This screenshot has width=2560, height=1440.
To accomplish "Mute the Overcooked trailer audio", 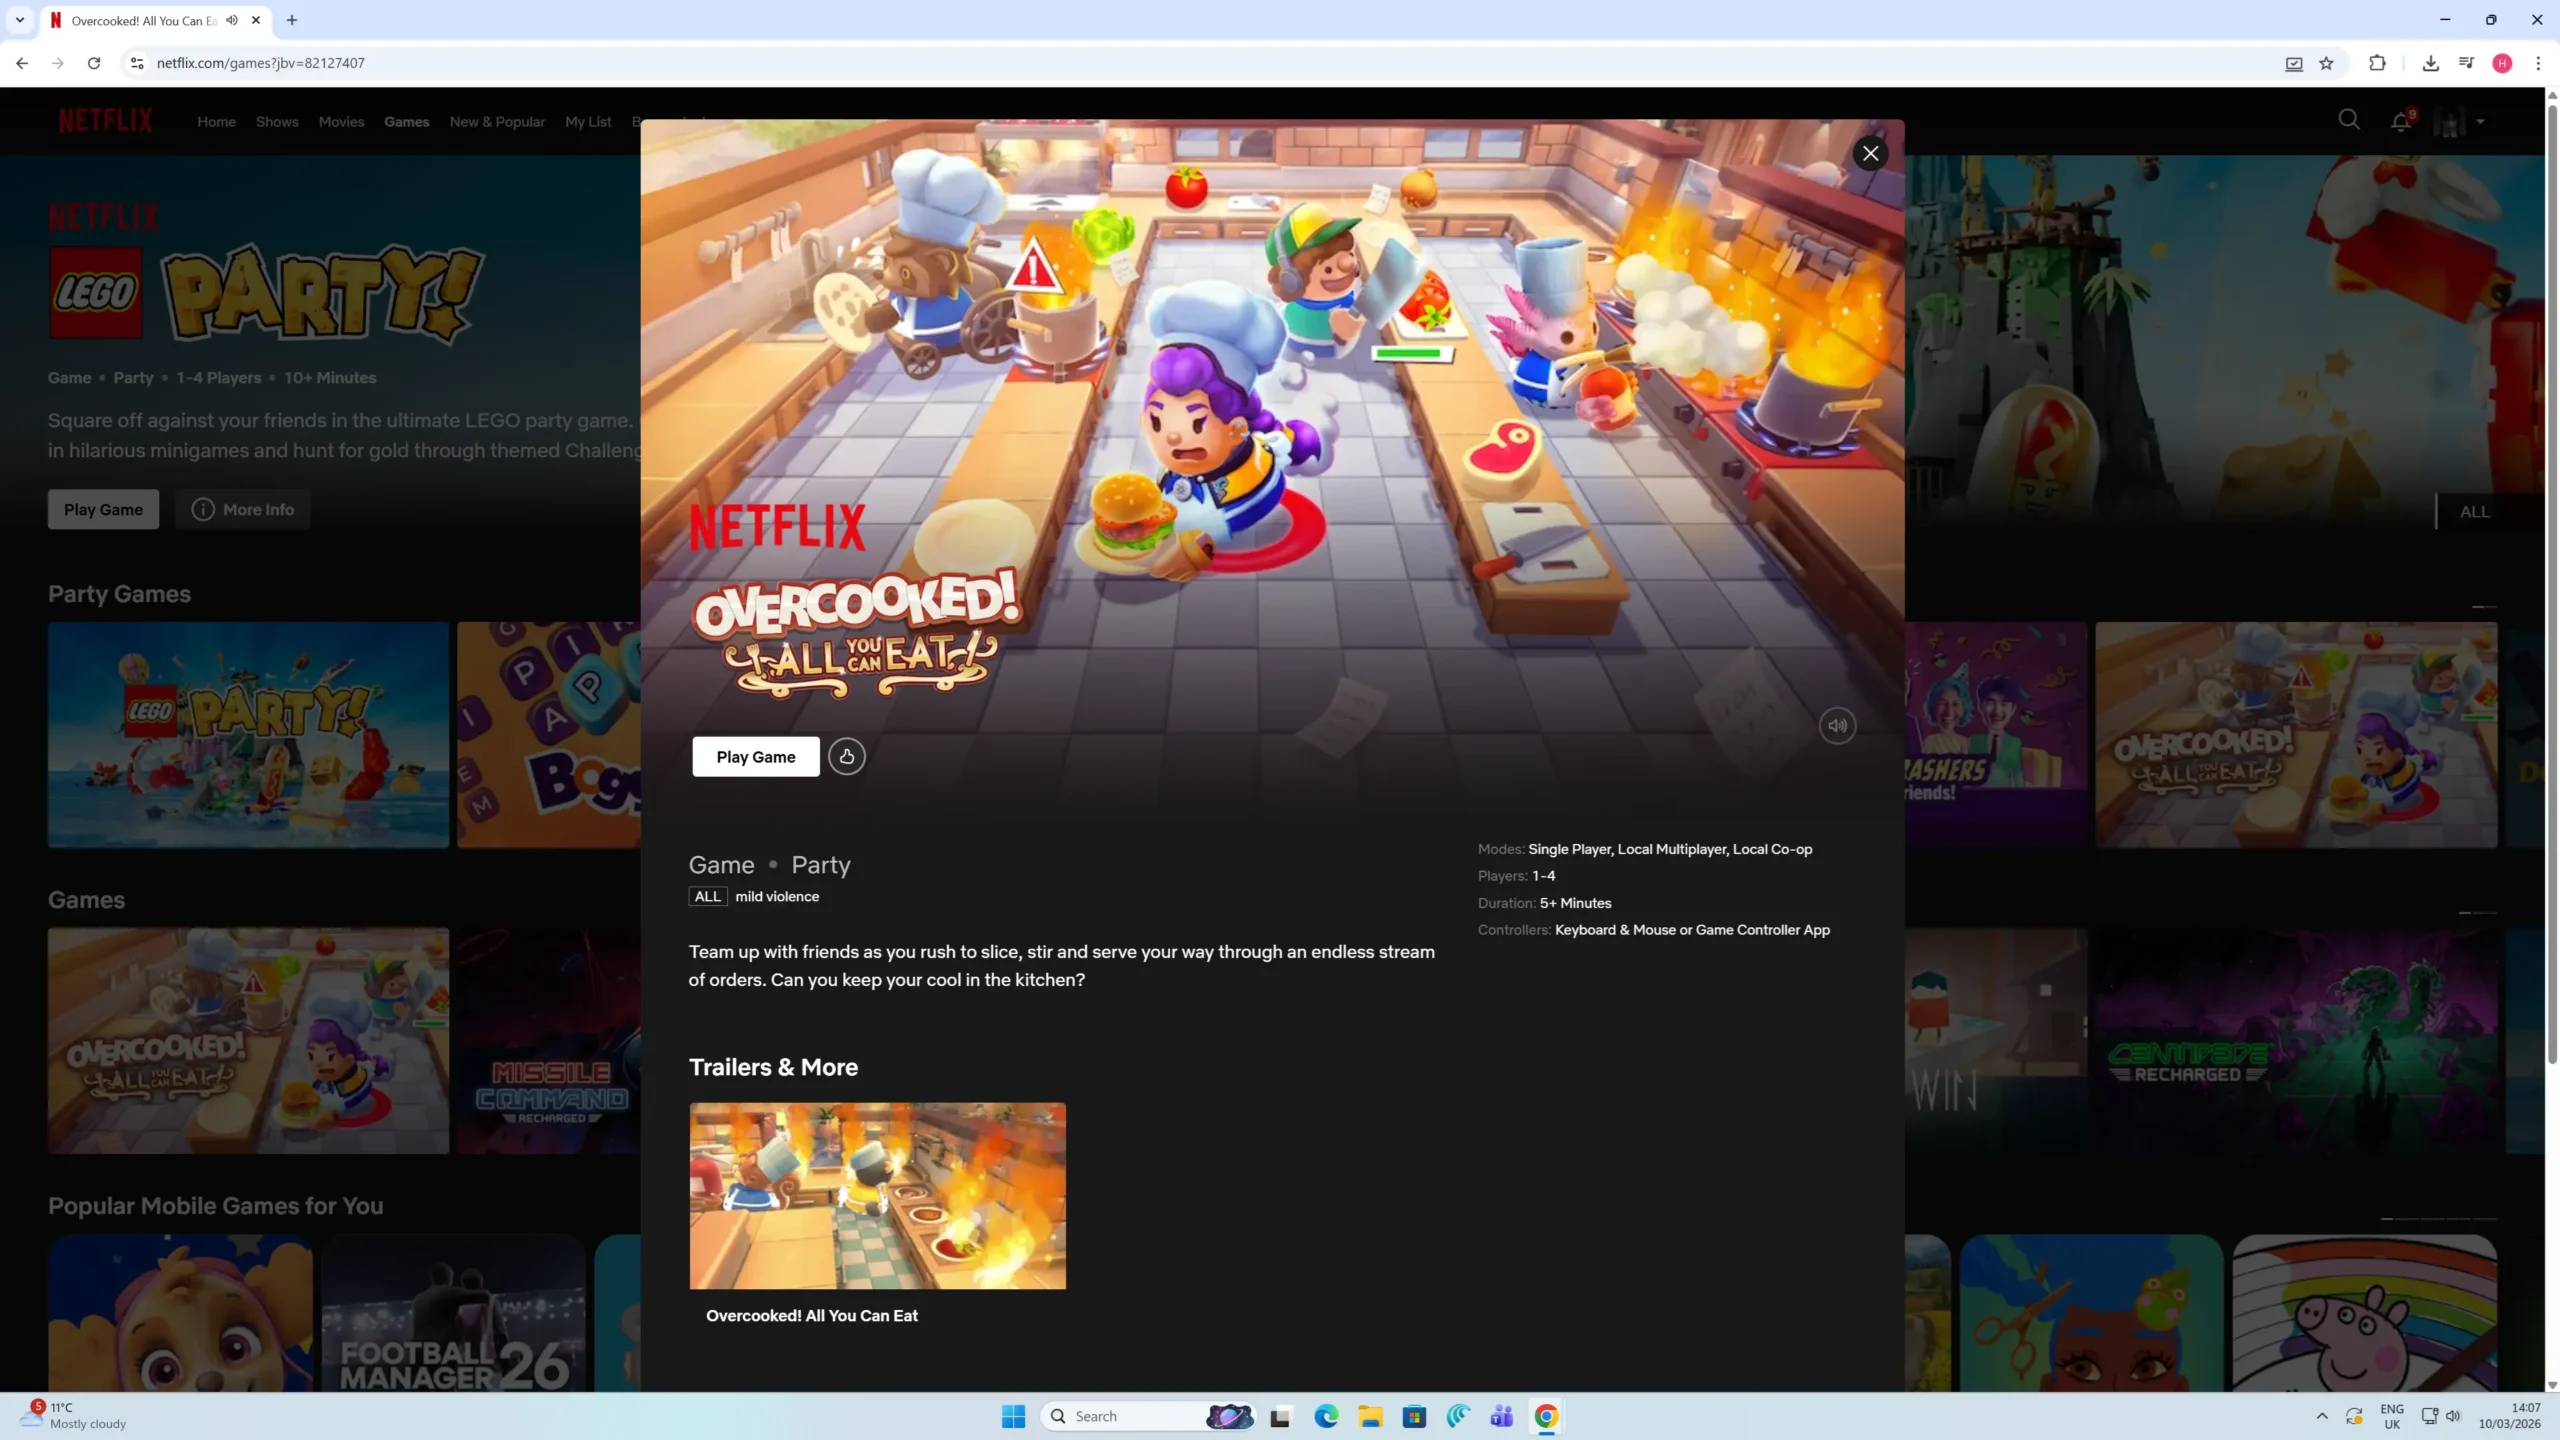I will coord(1837,725).
